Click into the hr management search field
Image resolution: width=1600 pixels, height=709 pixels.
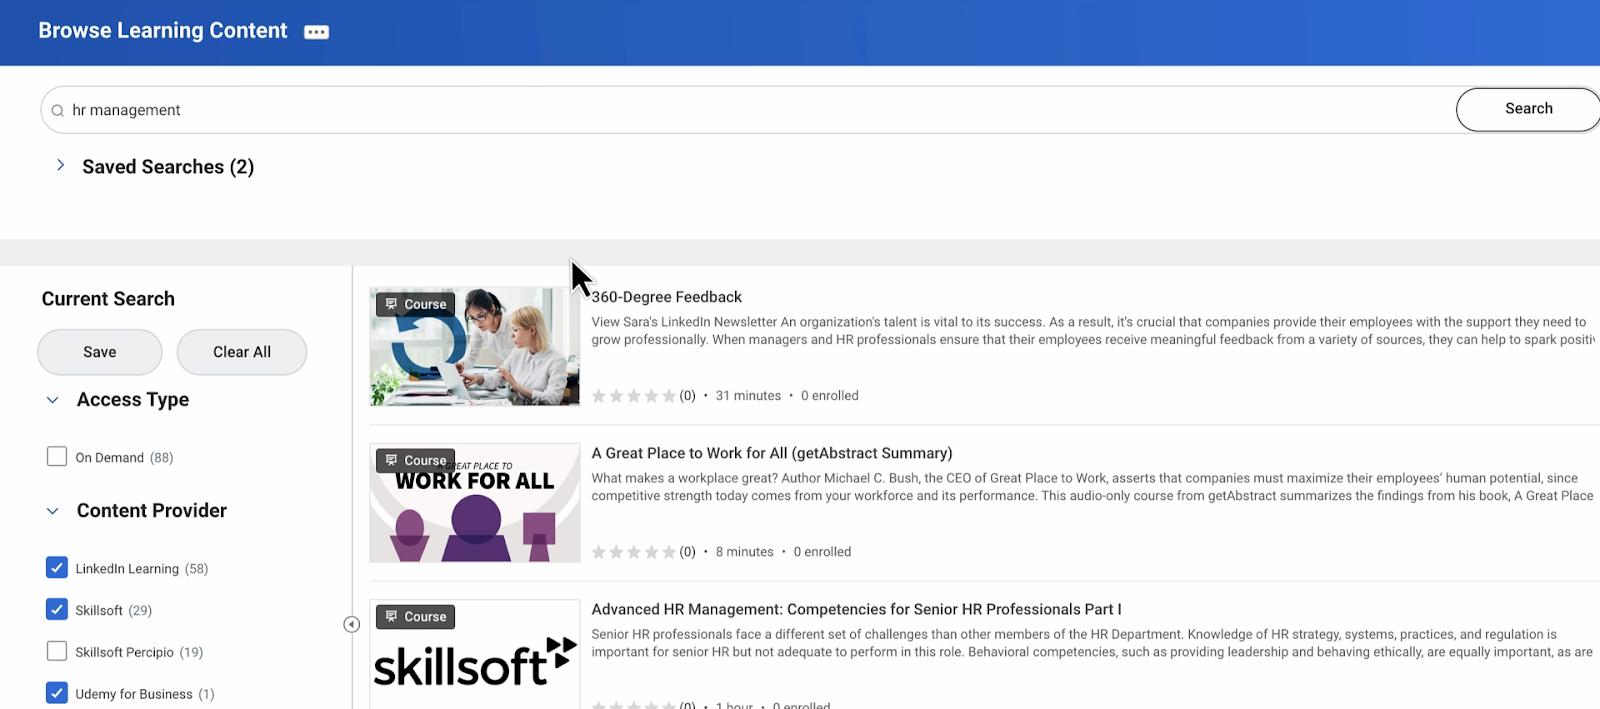pyautogui.click(x=700, y=110)
